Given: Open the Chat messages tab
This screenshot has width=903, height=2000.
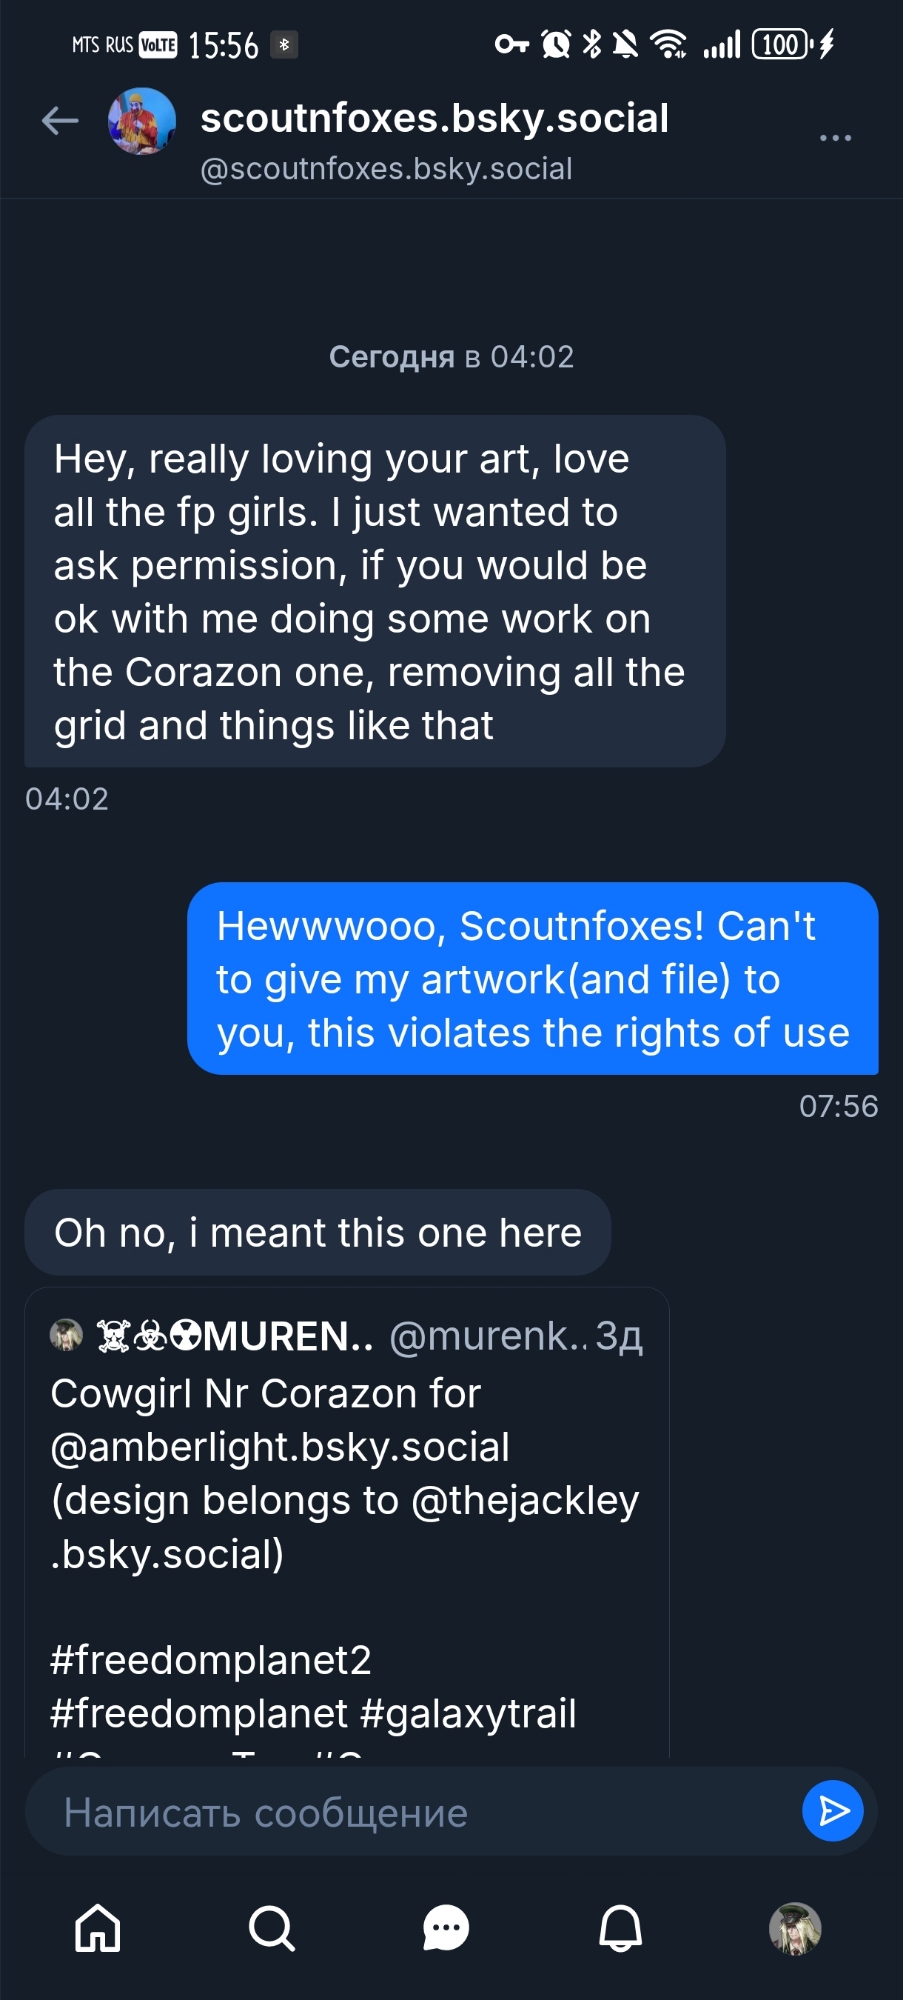Looking at the screenshot, I should pos(446,1928).
